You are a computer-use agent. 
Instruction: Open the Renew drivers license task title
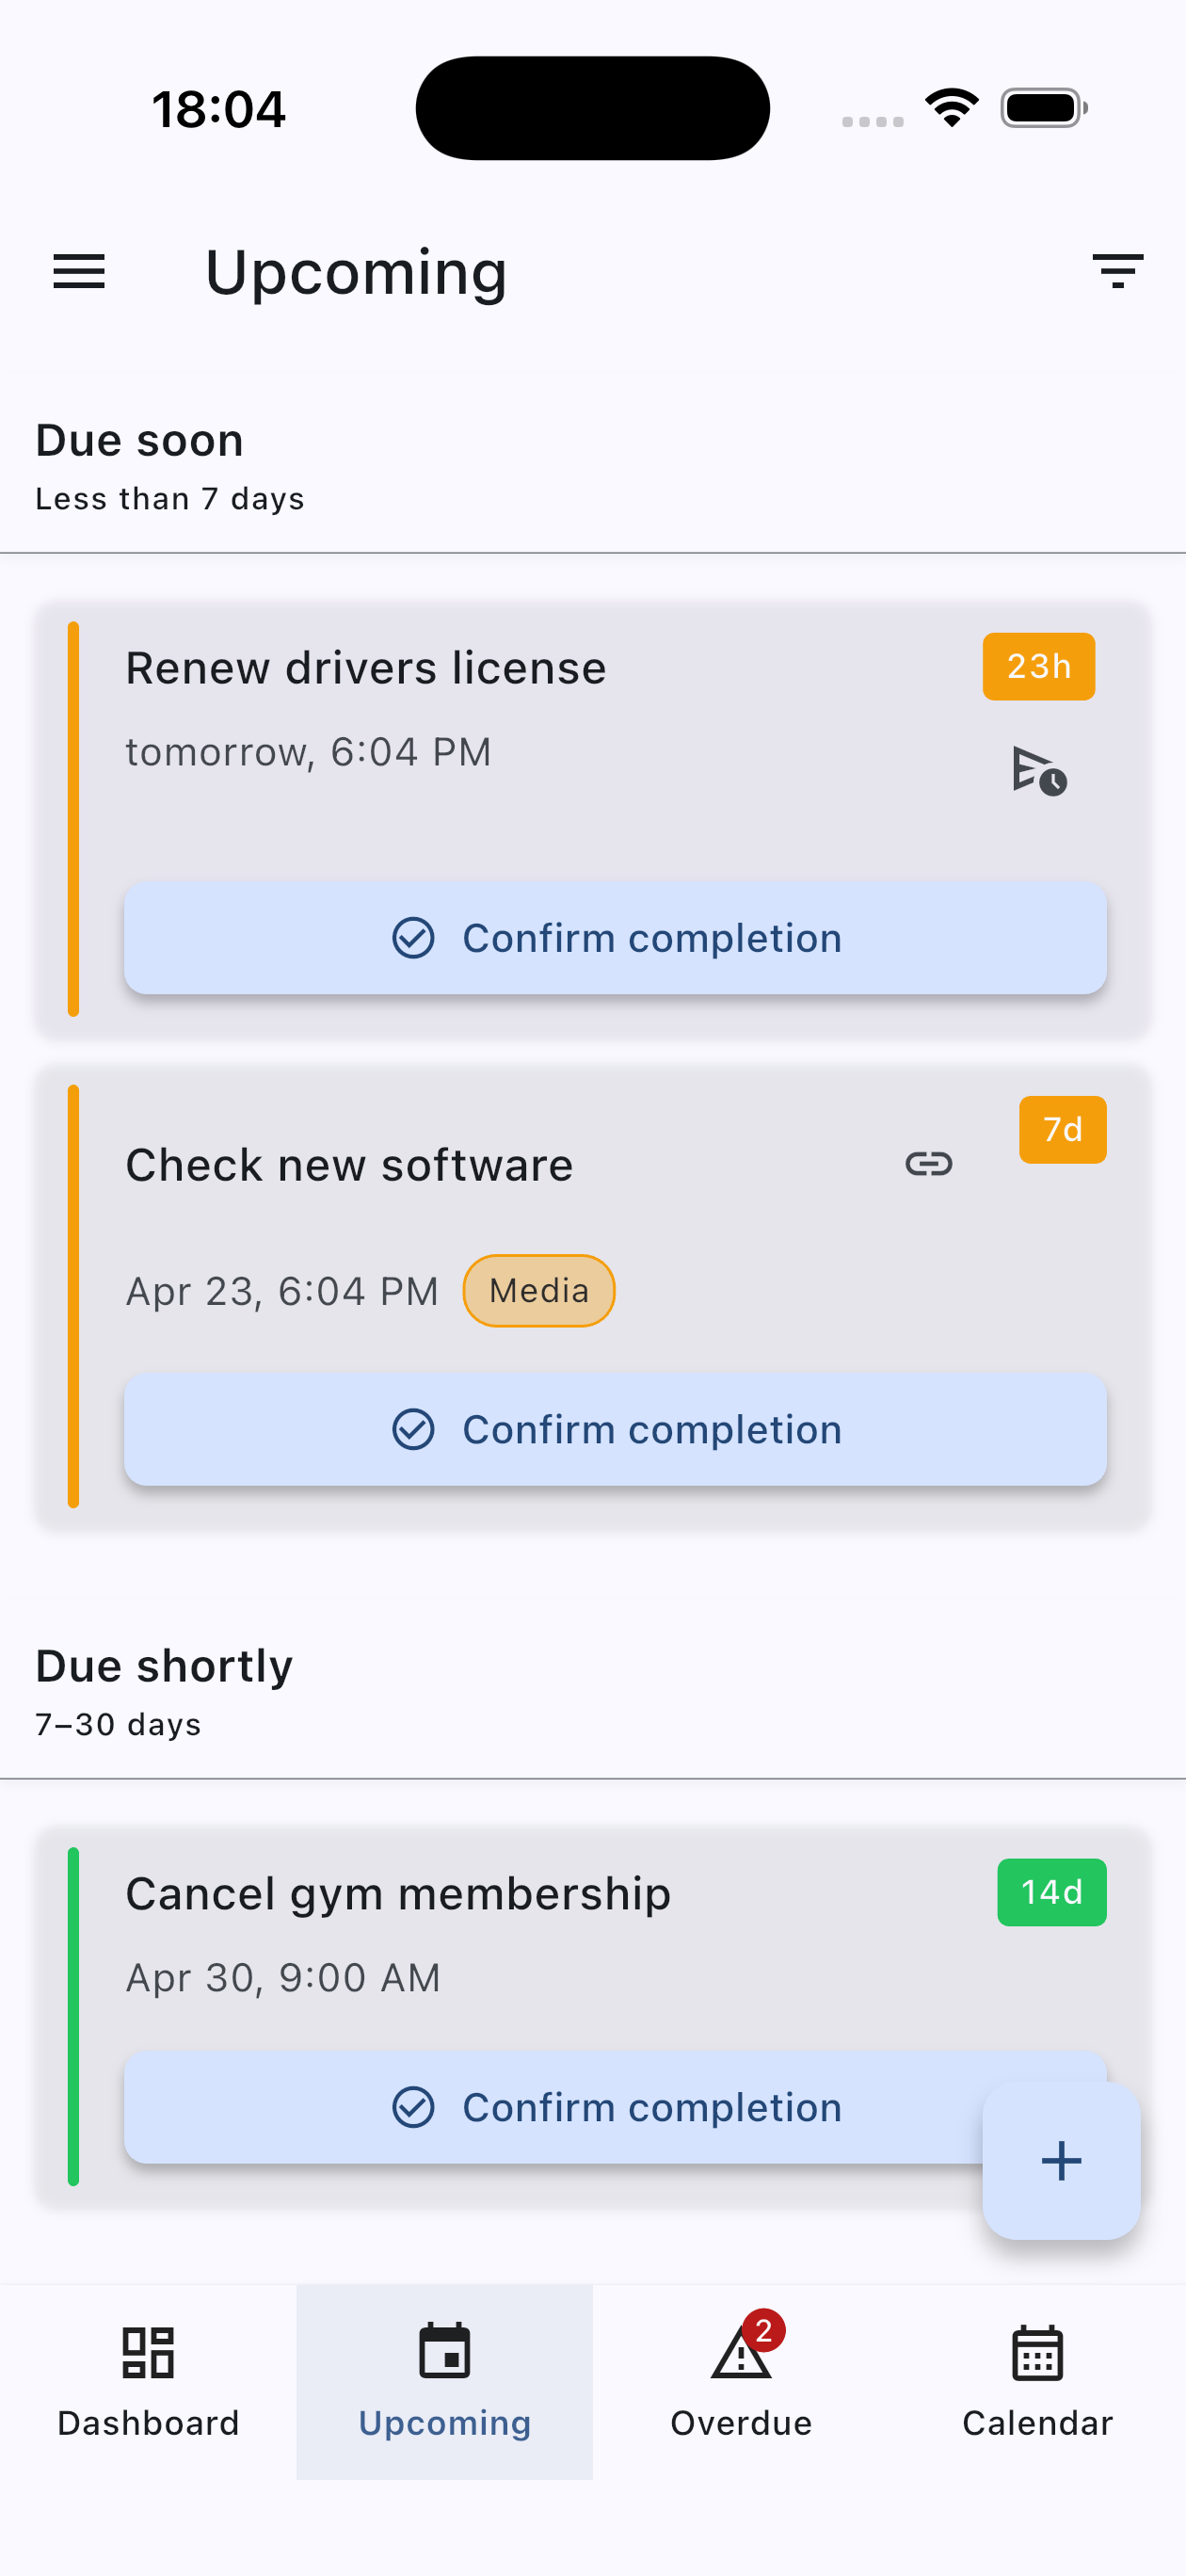click(366, 668)
